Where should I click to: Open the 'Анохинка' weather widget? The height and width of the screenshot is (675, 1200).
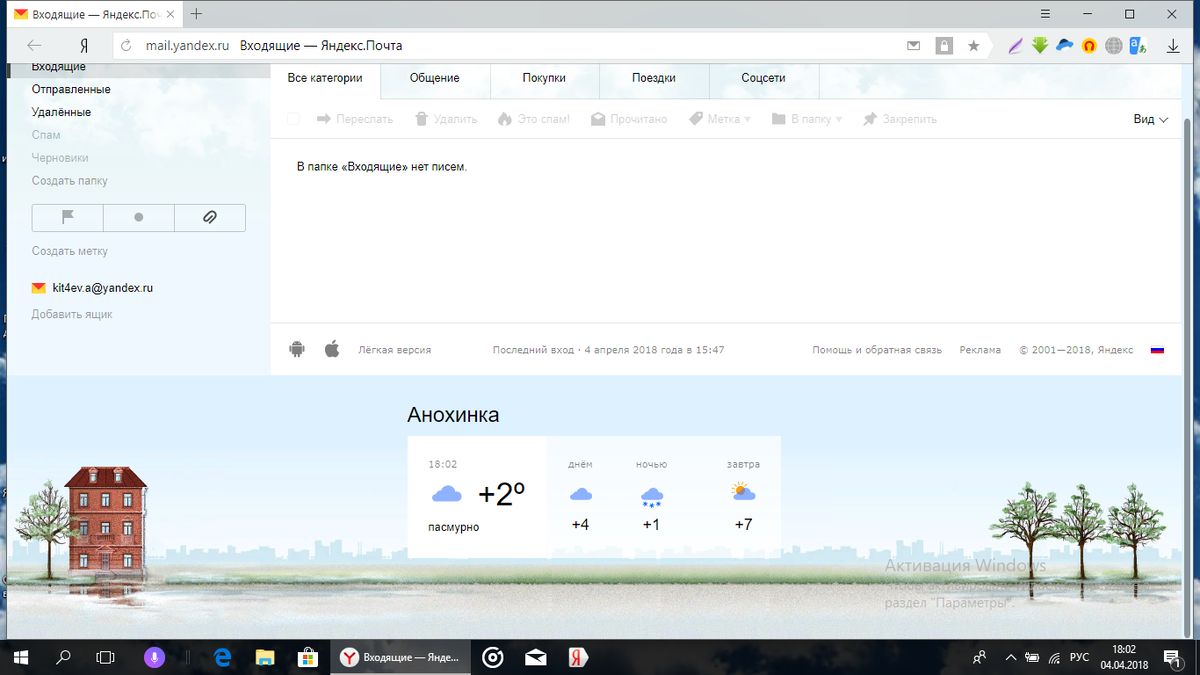(453, 415)
